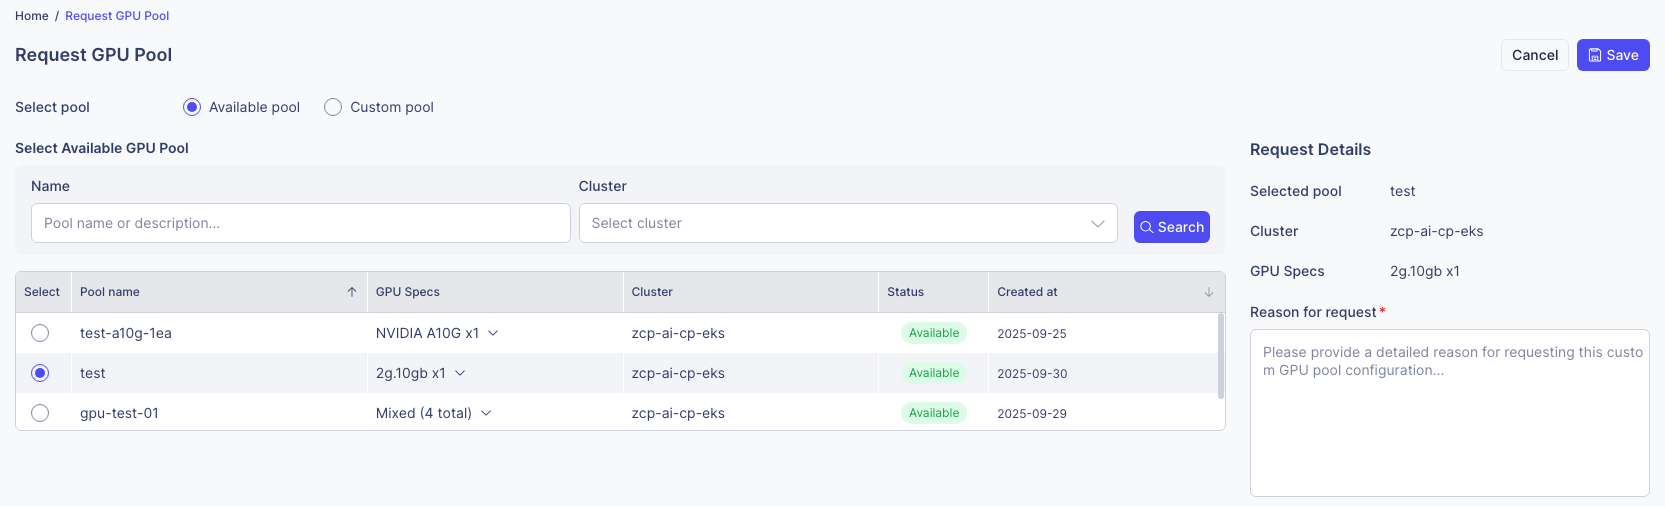This screenshot has width=1665, height=506.
Task: Click the Created at sort arrow icon
Action: click(x=1209, y=292)
